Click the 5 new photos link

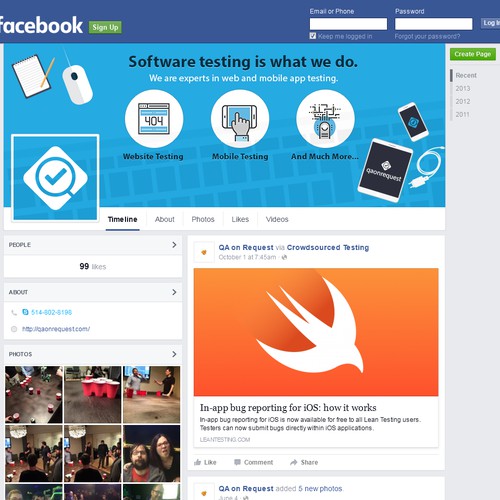(320, 488)
